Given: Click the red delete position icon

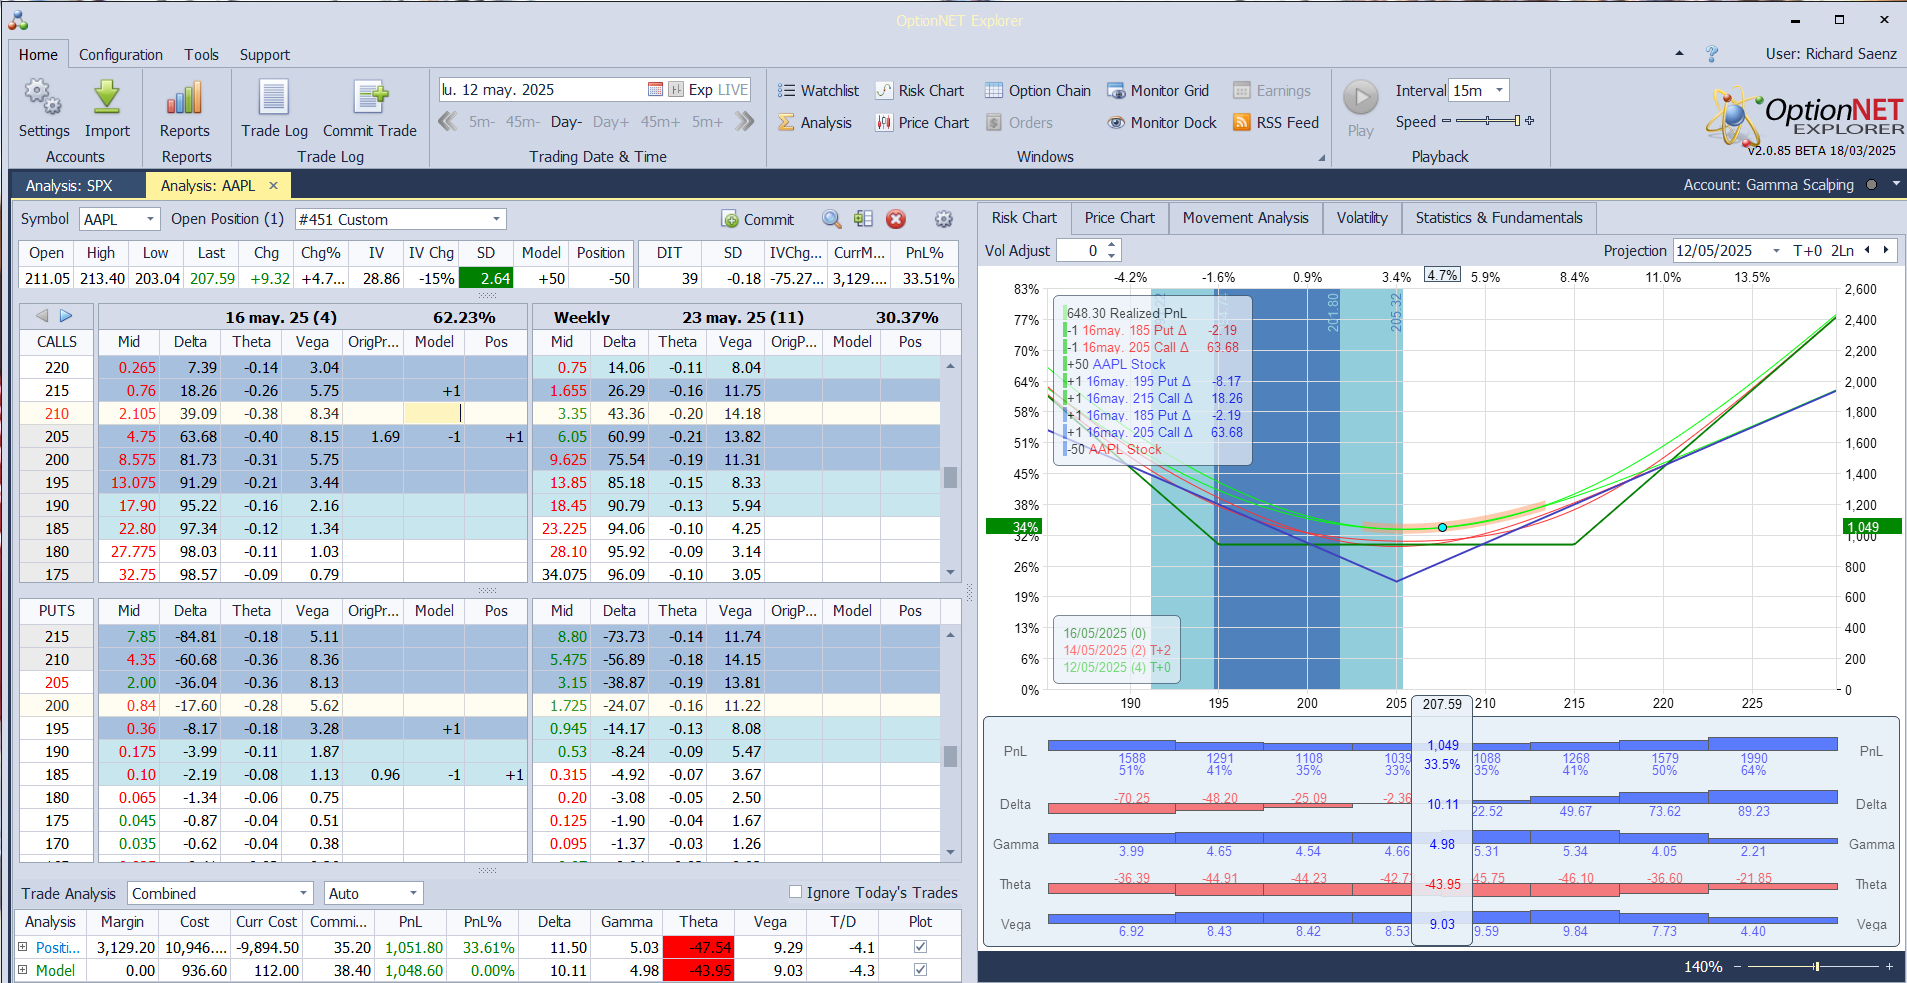Looking at the screenshot, I should point(896,219).
